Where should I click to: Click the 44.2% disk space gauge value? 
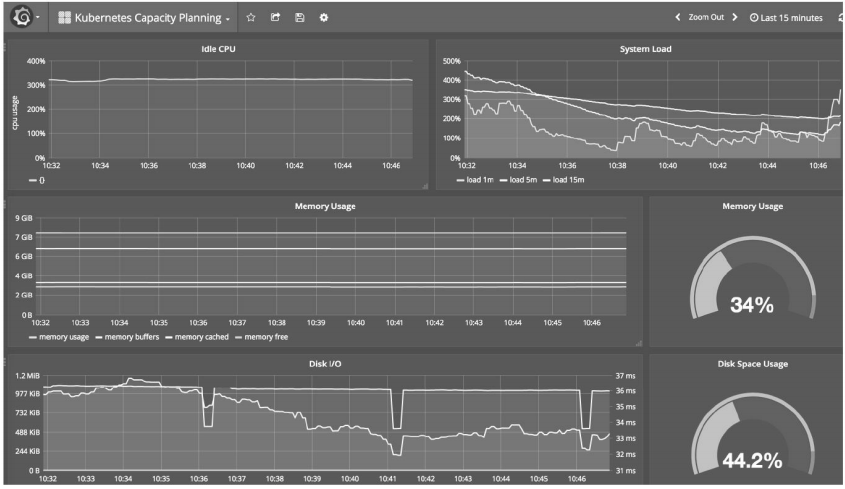coord(752,461)
